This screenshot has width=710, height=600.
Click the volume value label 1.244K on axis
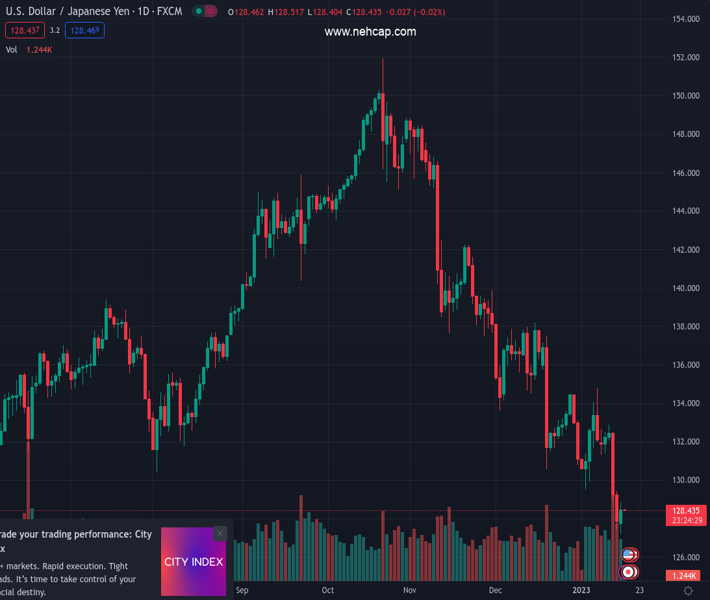[x=685, y=576]
